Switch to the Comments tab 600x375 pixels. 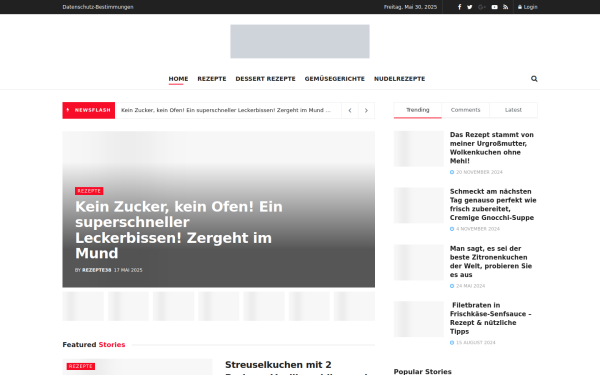point(465,110)
